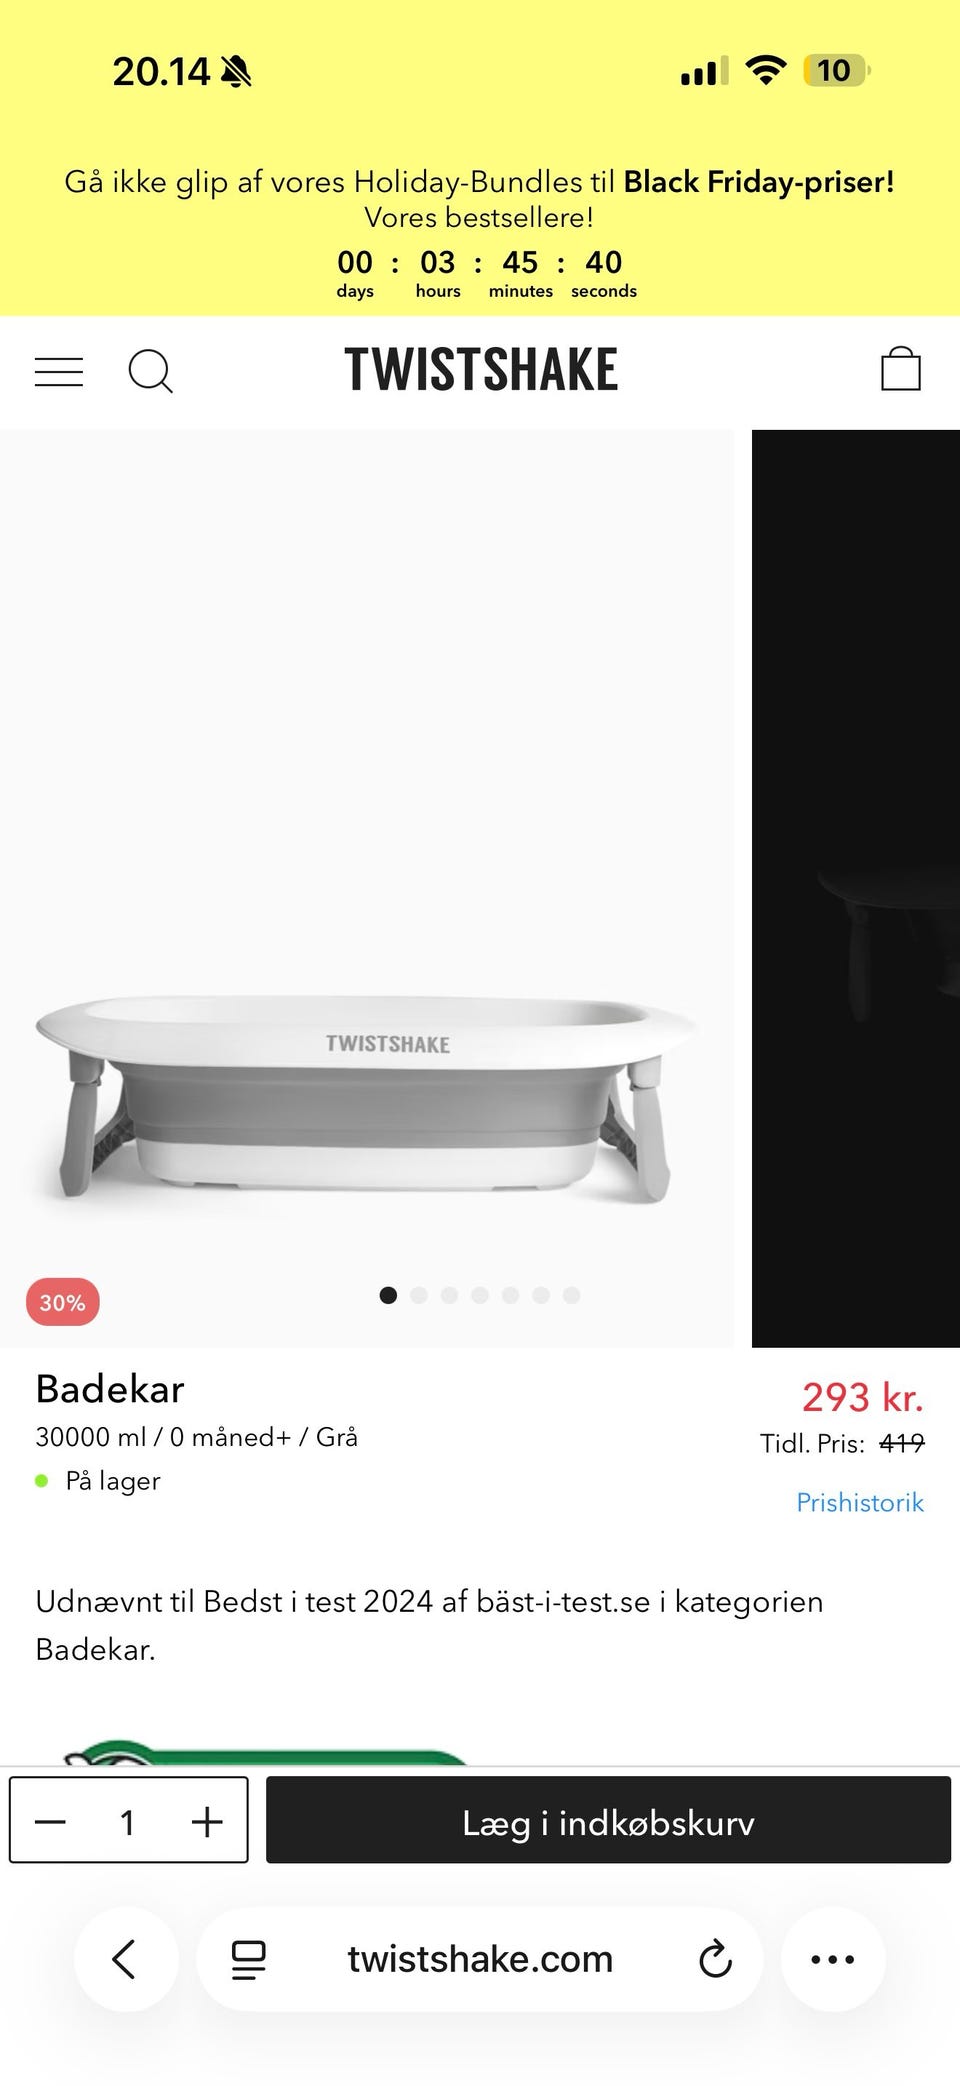
Task: Open the page tools reader icon
Action: tap(249, 1959)
